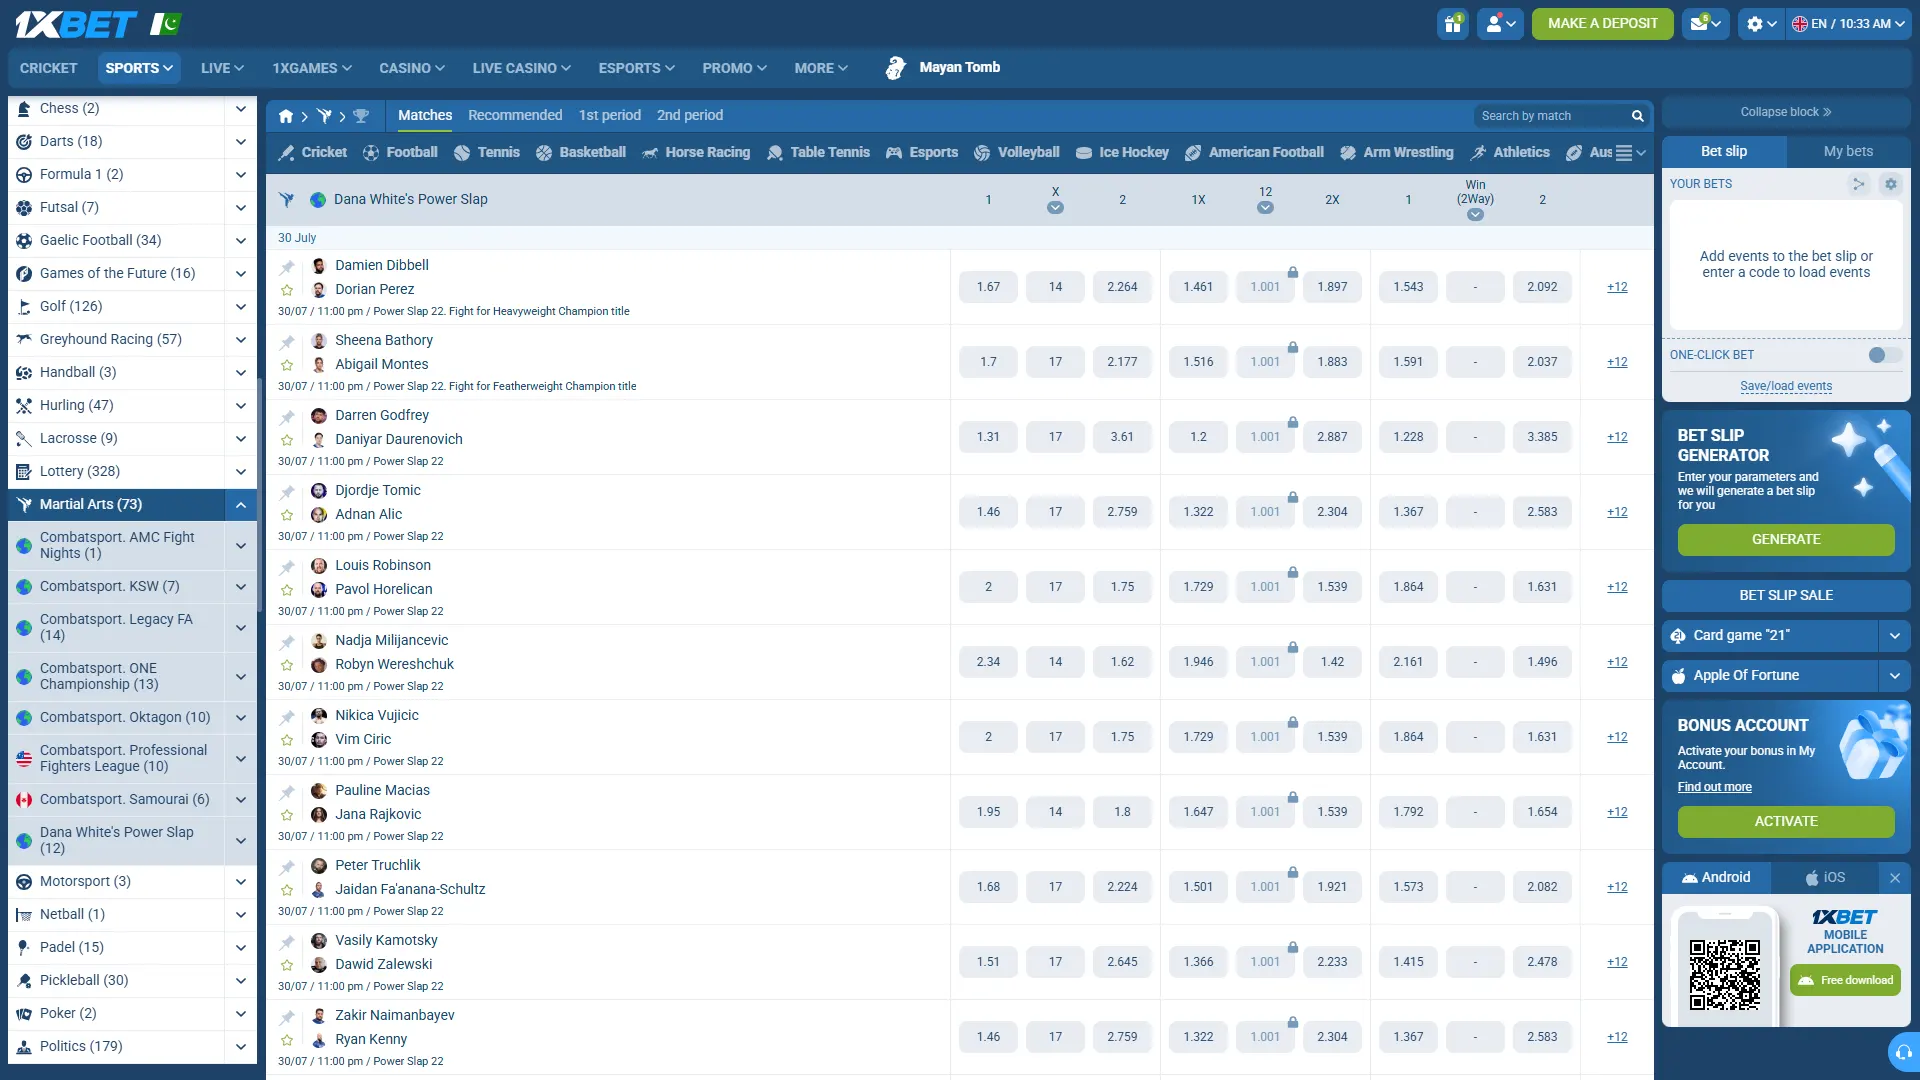Pin the Darren Godfrey match
The image size is (1920, 1080).
pyautogui.click(x=287, y=417)
